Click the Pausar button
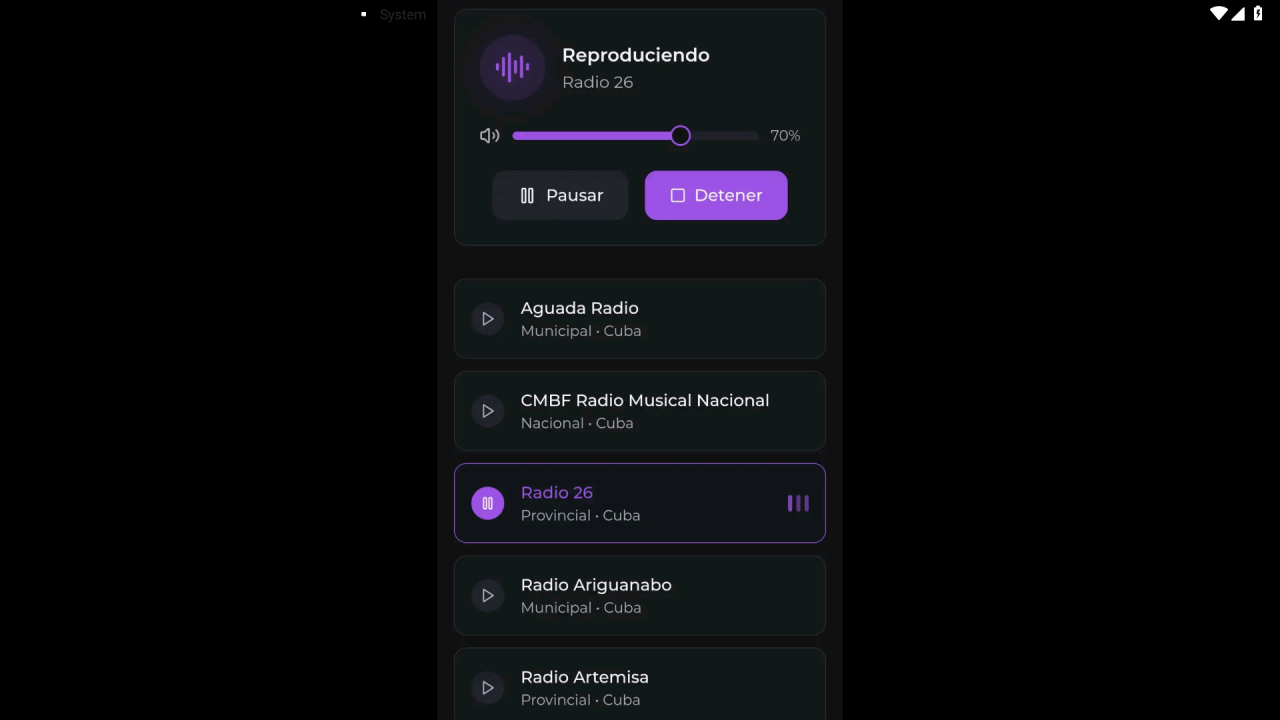 [x=560, y=195]
